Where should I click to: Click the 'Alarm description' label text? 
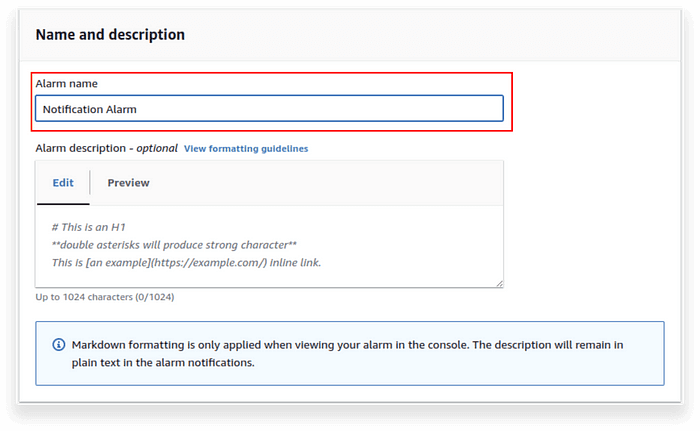pyautogui.click(x=81, y=148)
